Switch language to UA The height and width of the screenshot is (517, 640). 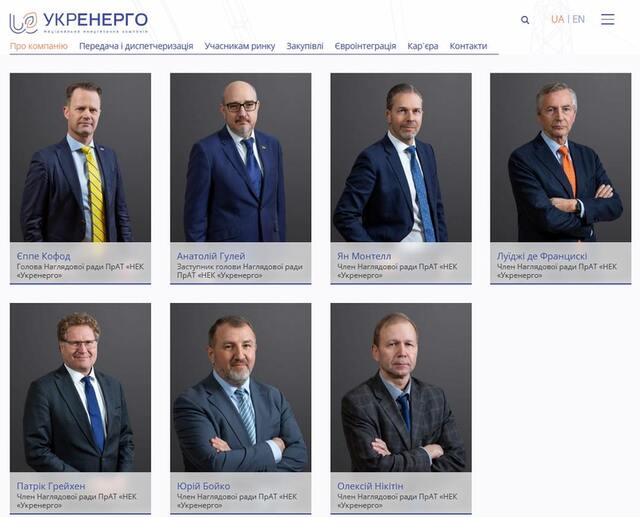point(558,19)
